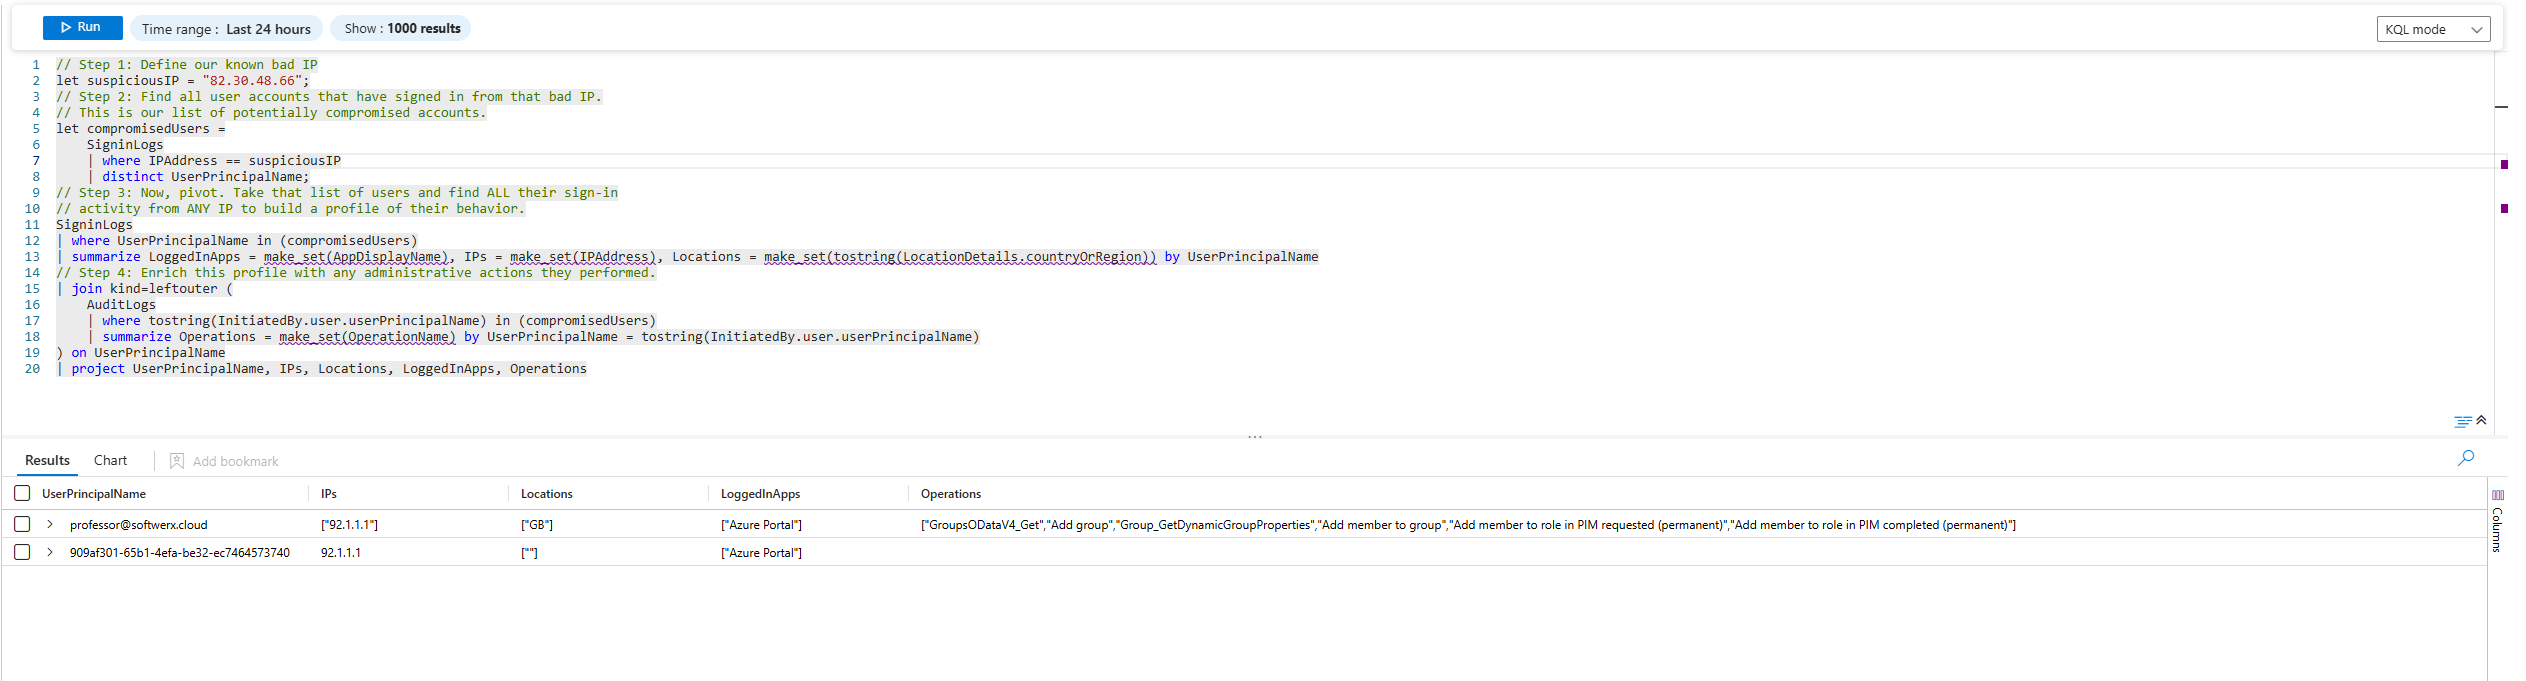Click the three-dot pane resize handle

[x=1255, y=437]
